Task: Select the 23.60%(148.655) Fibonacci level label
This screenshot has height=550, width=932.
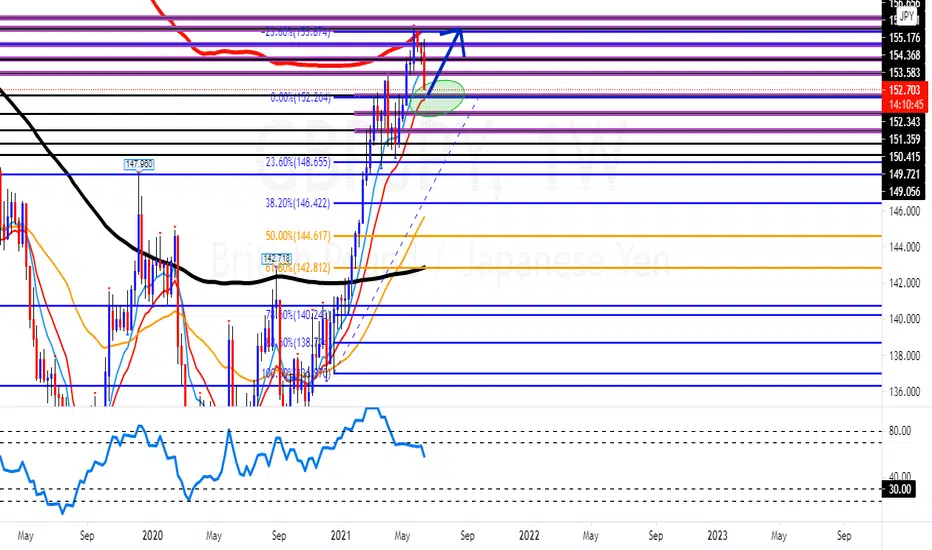Action: click(298, 162)
